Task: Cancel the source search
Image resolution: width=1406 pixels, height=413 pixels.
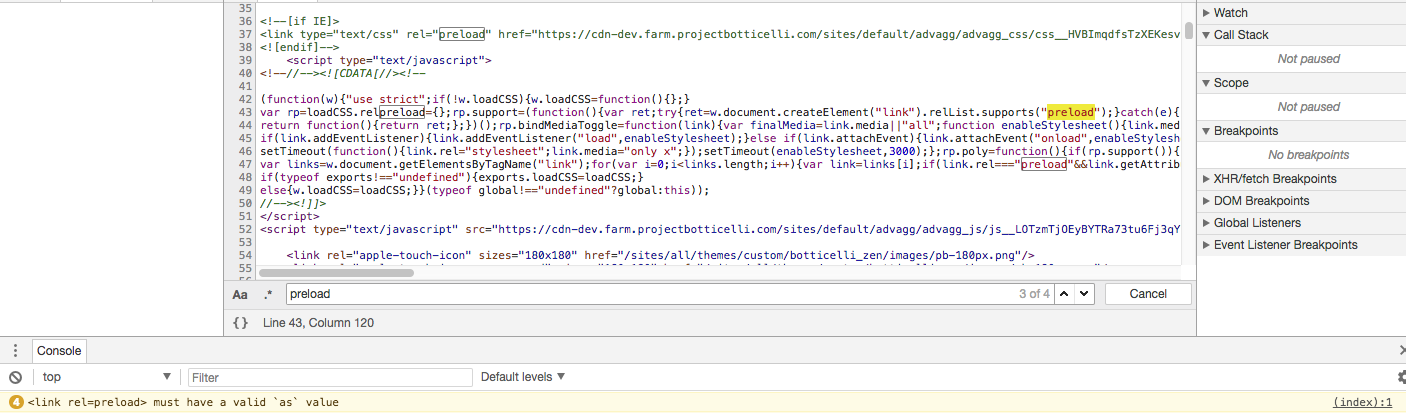Action: (1148, 294)
